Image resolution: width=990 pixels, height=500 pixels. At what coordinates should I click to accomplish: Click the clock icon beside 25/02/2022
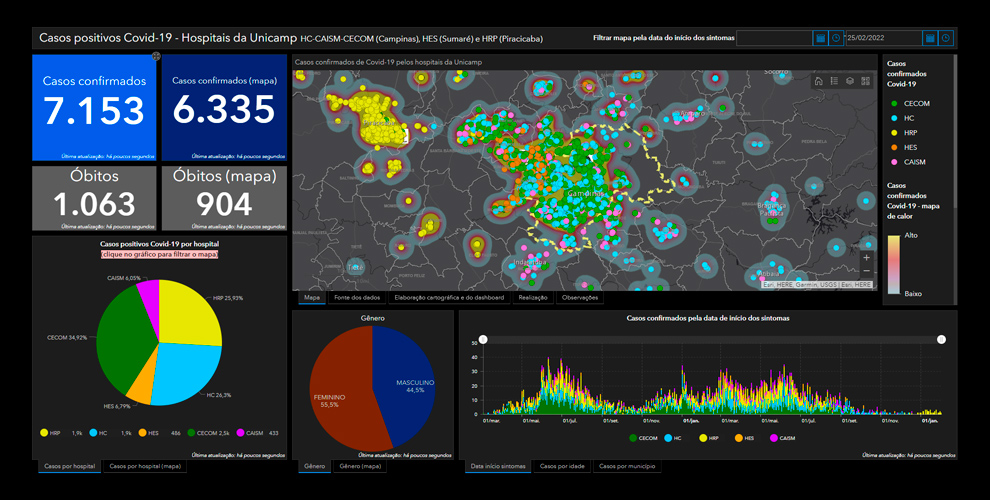click(x=946, y=38)
